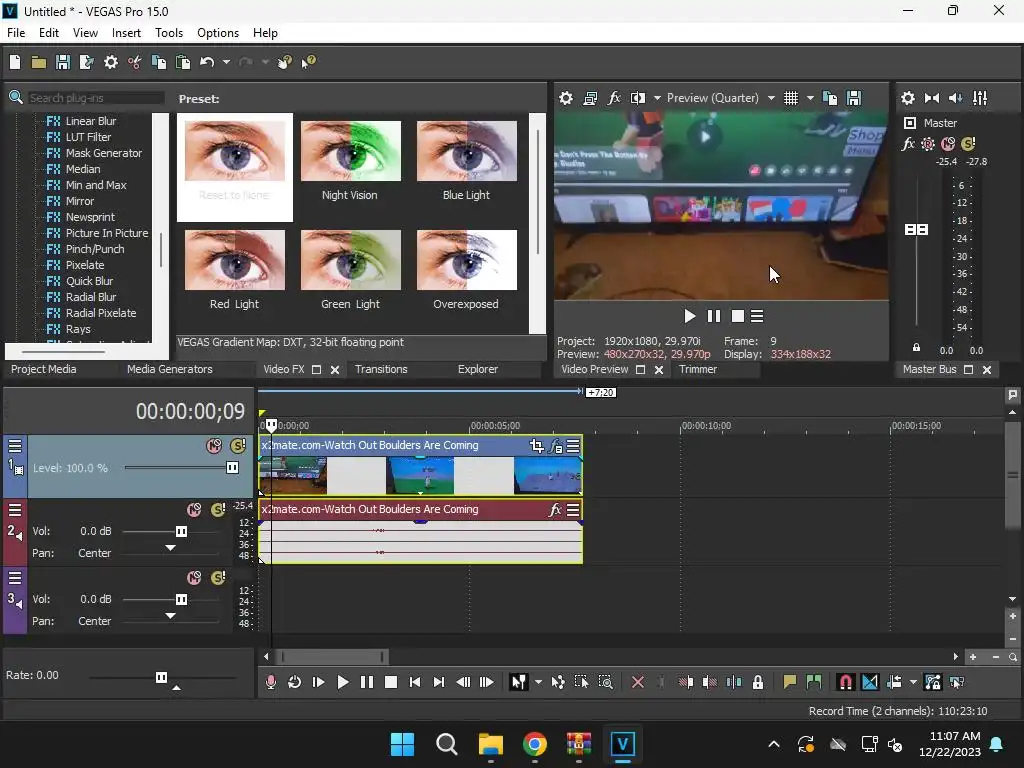This screenshot has width=1024, height=768.
Task: Toggle Split Screen View in preview
Action: (637, 98)
